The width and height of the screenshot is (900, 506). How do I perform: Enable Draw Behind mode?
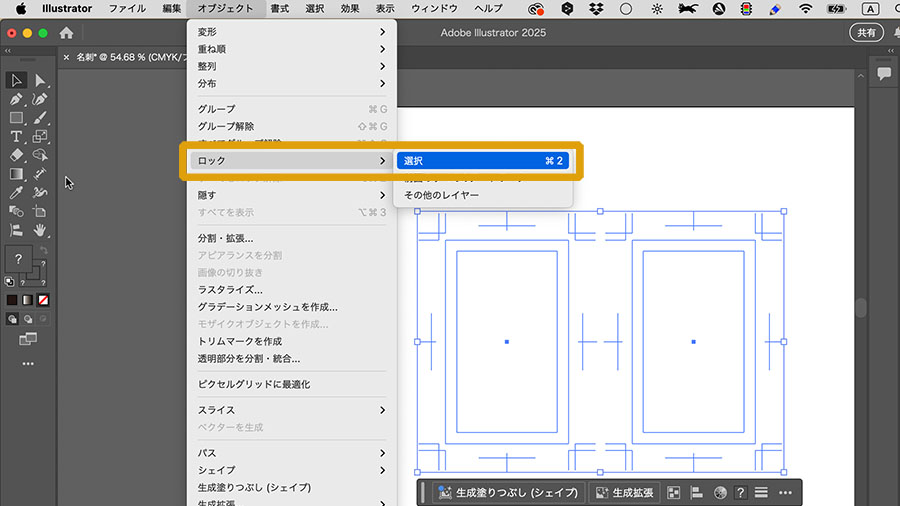pyautogui.click(x=28, y=319)
